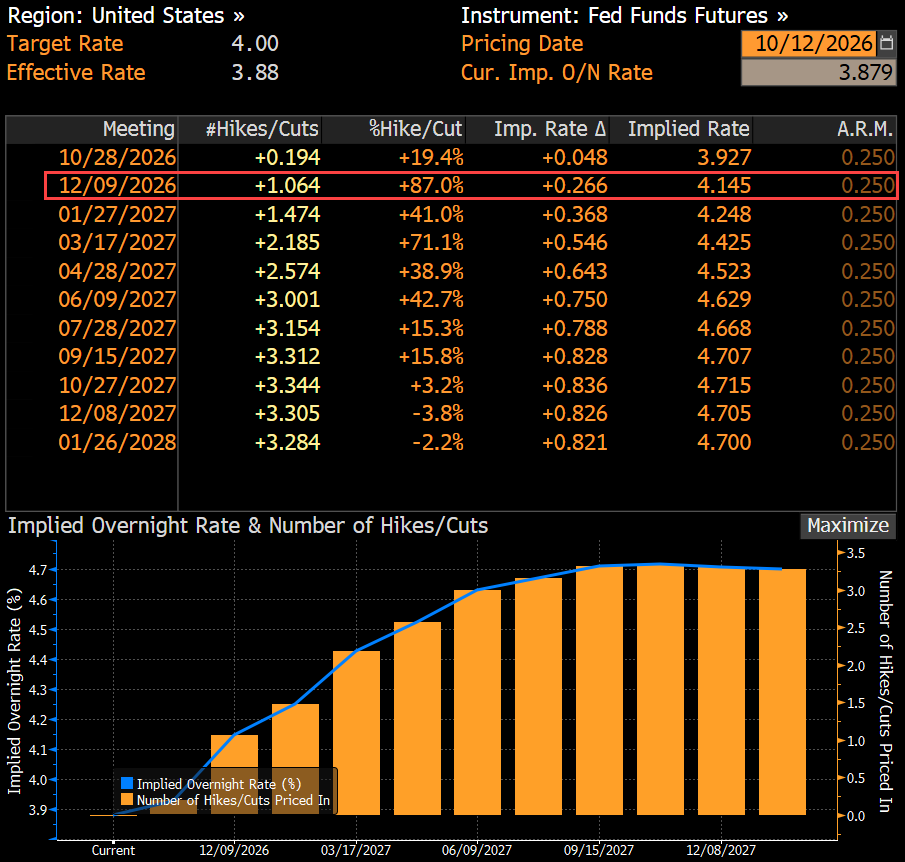Select the 09/15/2027 meeting date

tap(117, 356)
